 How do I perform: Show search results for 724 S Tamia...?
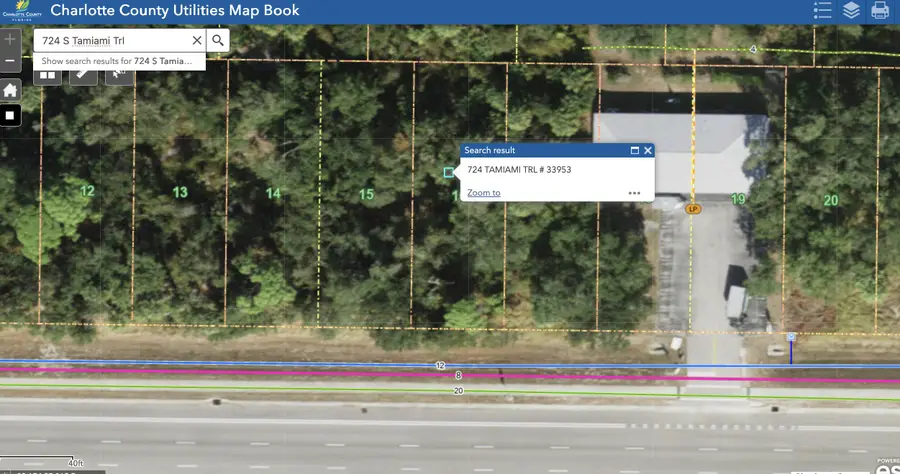pos(119,61)
